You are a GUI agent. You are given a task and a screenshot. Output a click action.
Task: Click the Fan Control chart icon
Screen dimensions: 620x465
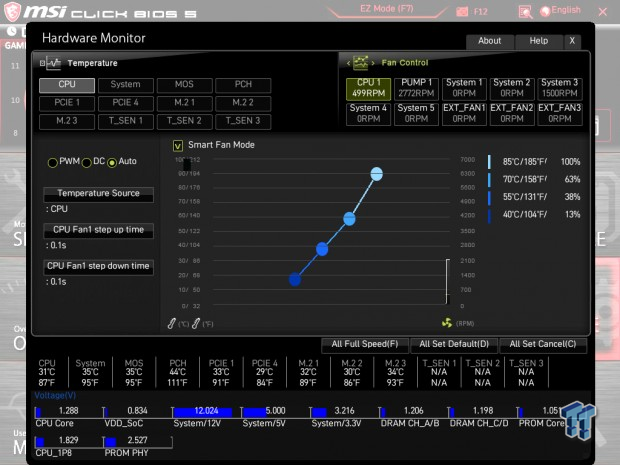click(x=360, y=63)
